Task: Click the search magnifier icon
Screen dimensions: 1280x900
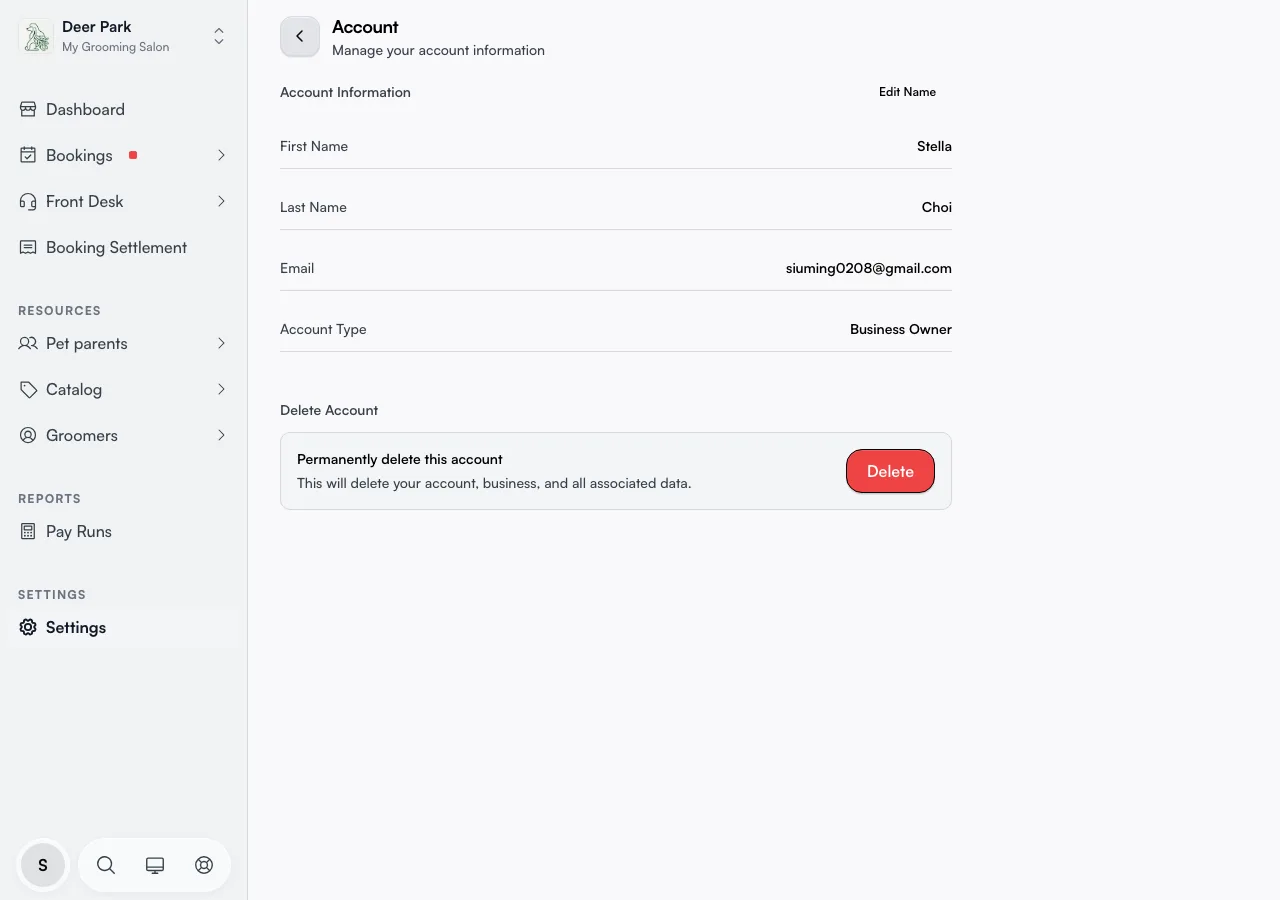Action: [106, 865]
